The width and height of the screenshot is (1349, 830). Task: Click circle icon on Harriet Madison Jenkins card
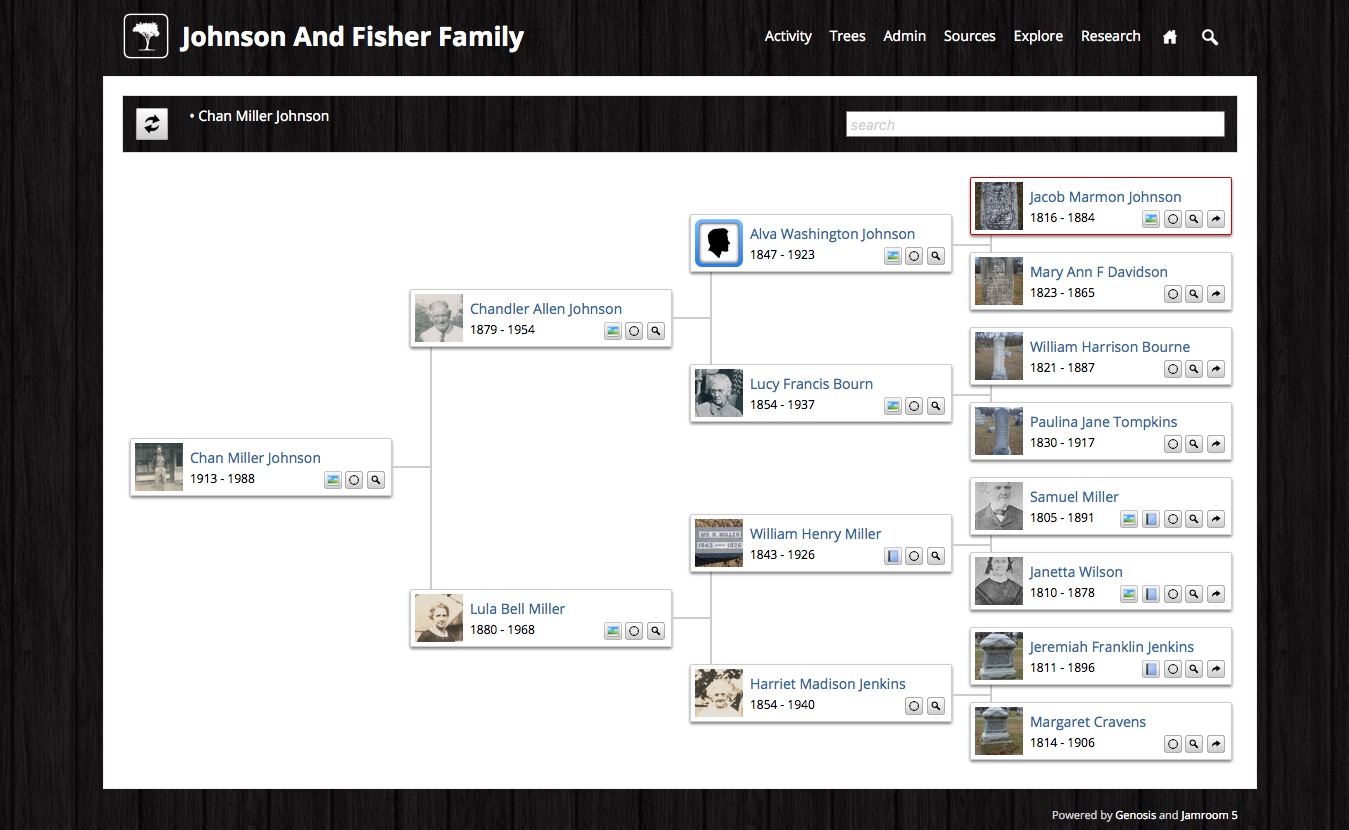(x=914, y=706)
